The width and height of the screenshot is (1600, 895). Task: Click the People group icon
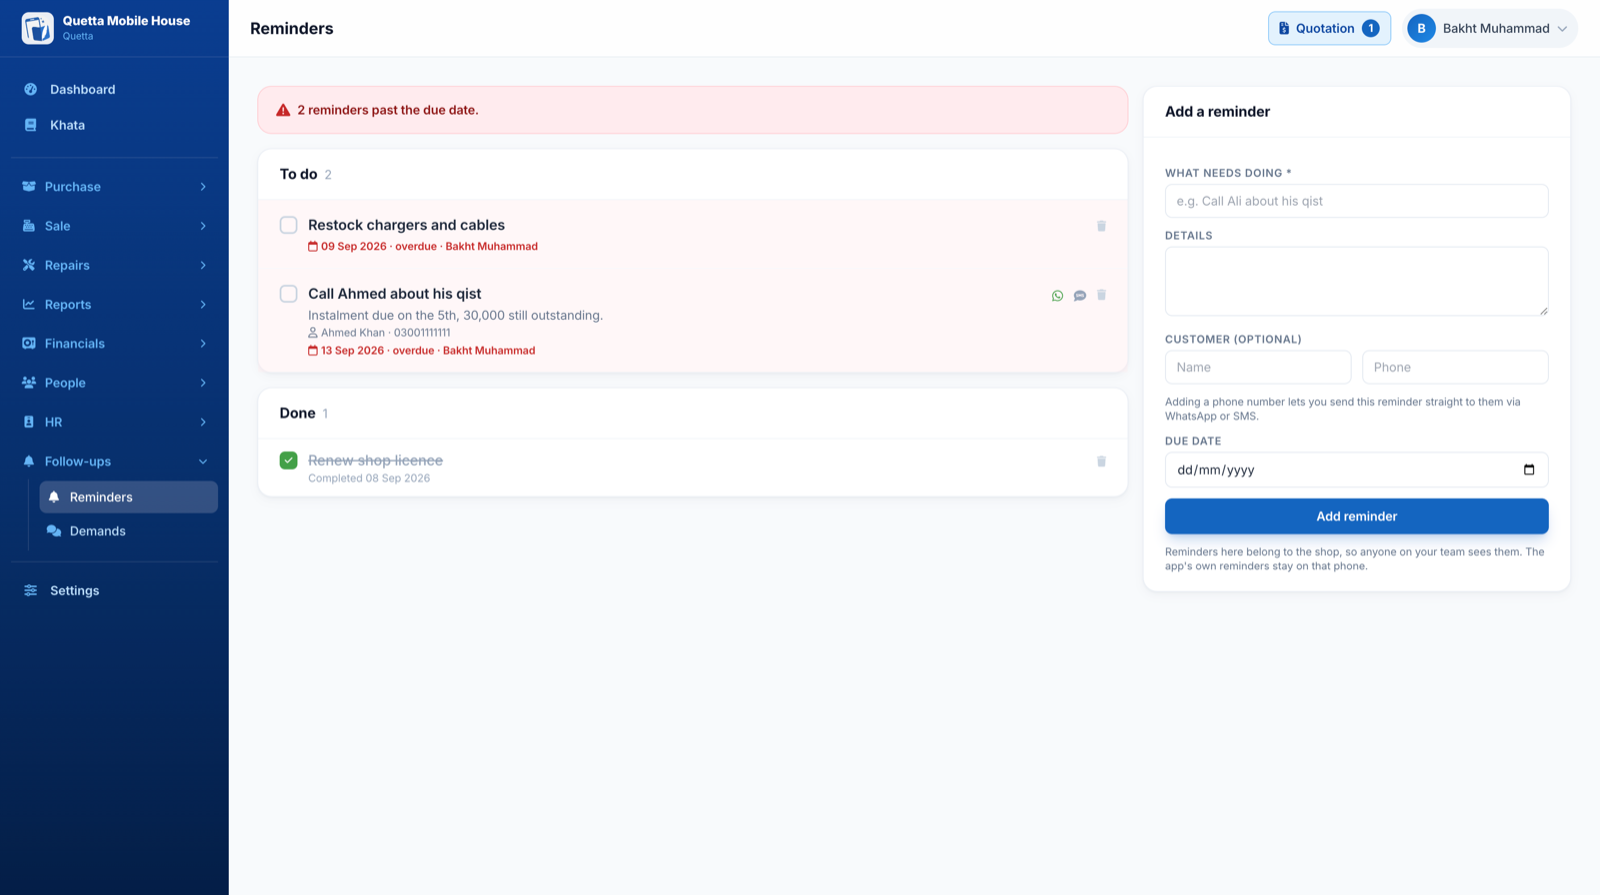point(29,383)
